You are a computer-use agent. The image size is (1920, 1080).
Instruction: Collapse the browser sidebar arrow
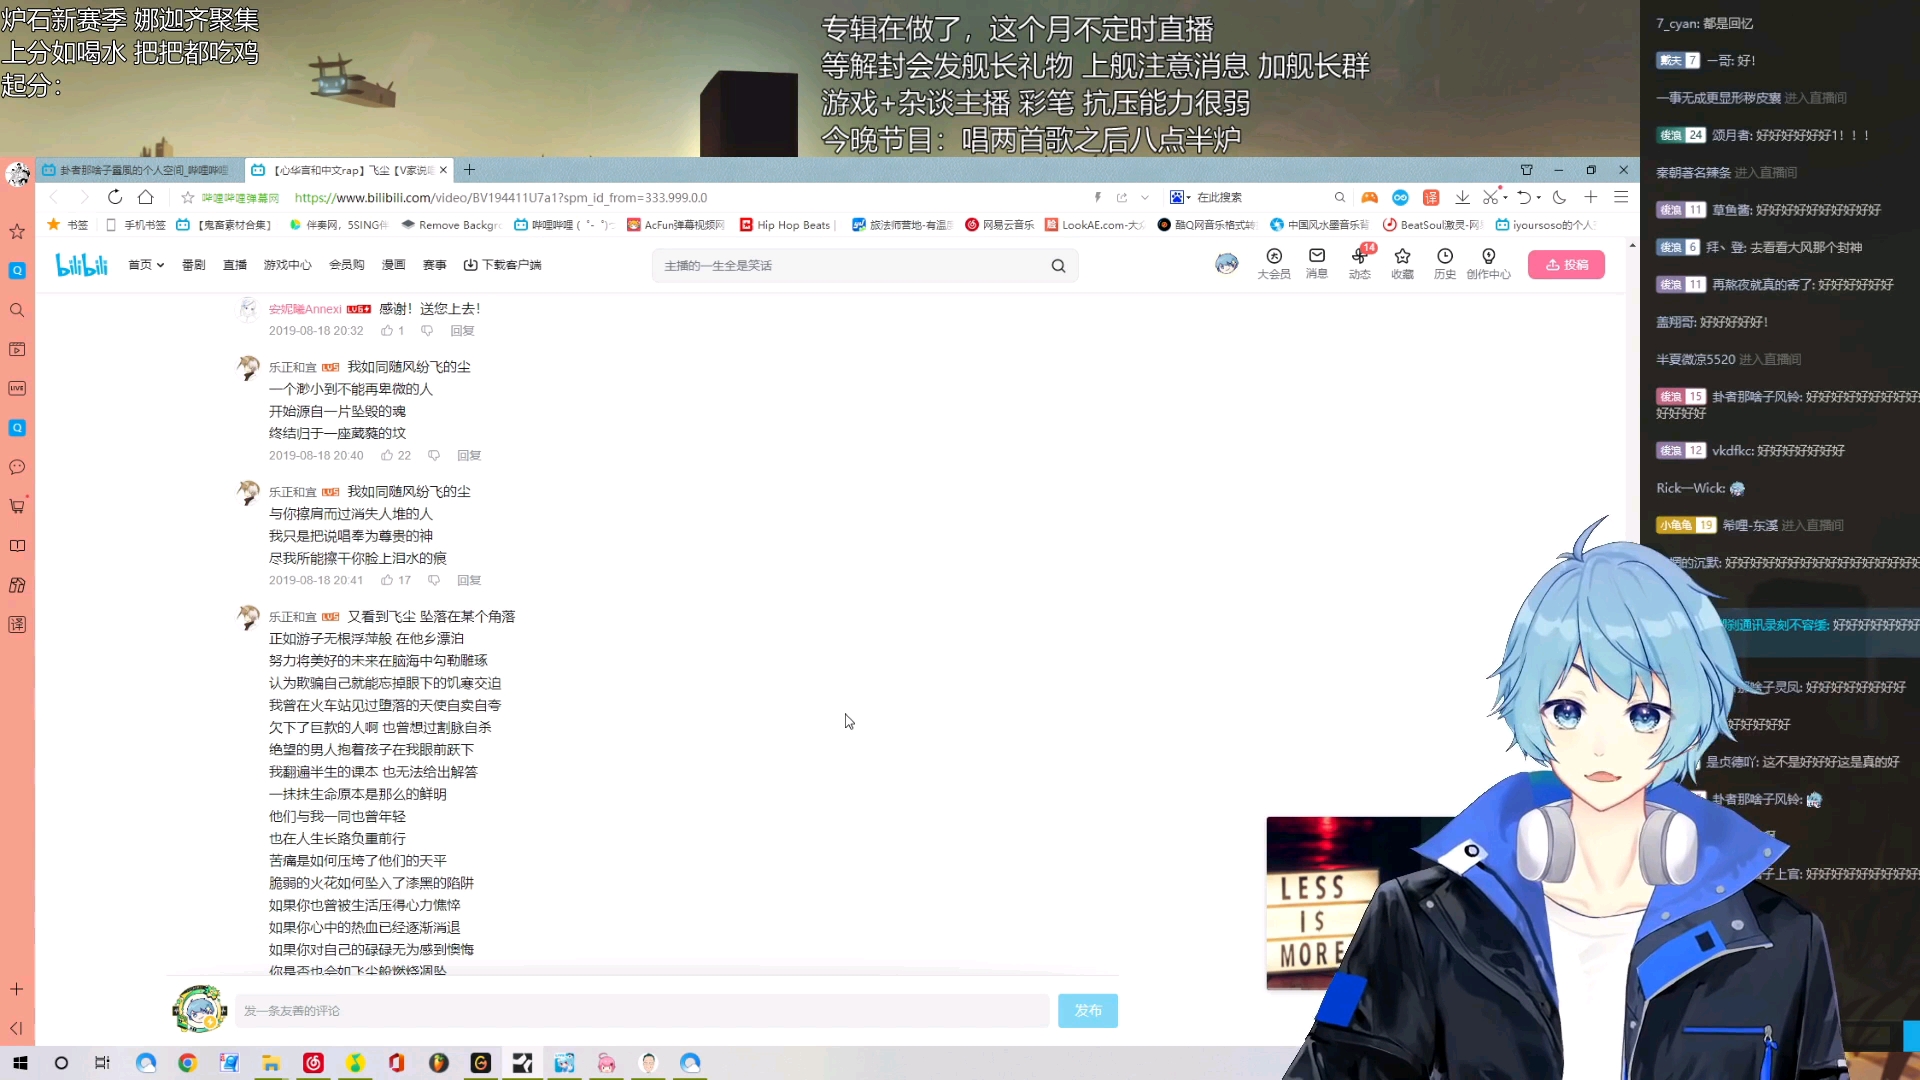17,1028
